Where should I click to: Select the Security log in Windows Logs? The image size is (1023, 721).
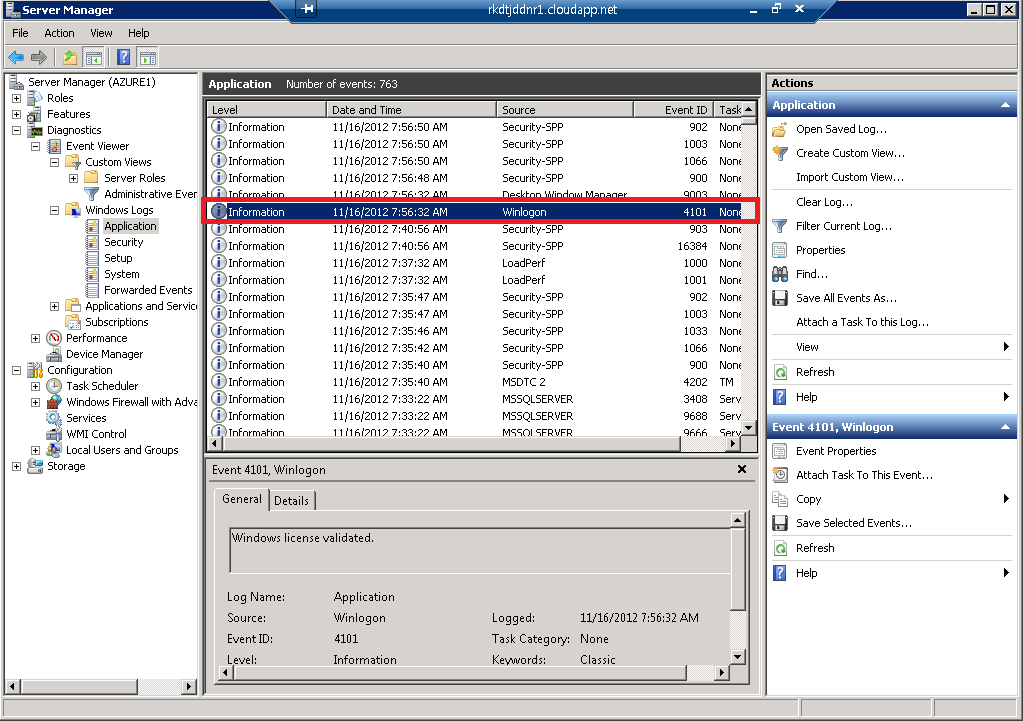coord(123,242)
